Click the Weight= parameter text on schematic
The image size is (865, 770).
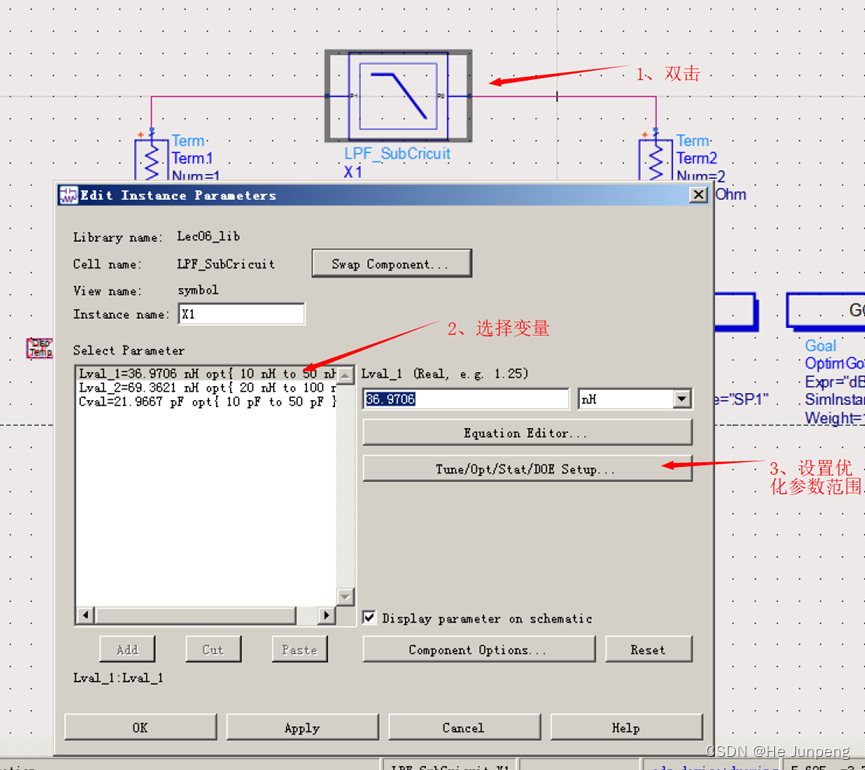pyautogui.click(x=835, y=418)
